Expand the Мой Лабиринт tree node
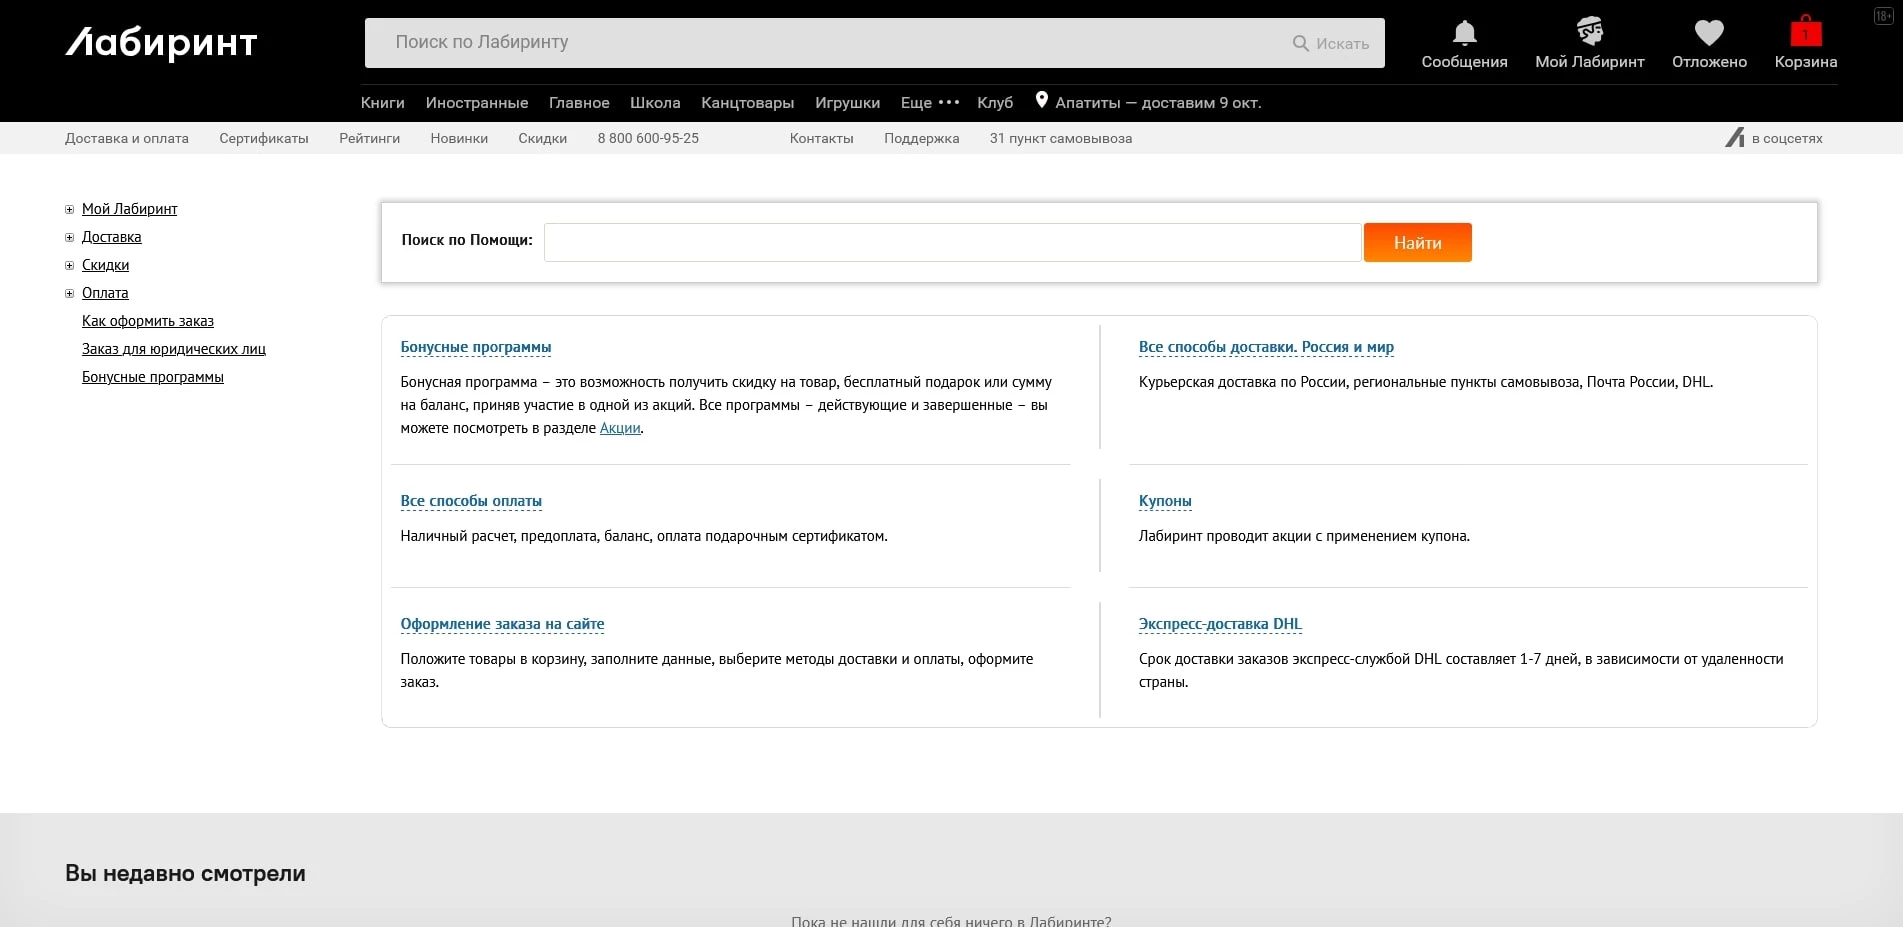This screenshot has width=1903, height=927. (70, 210)
